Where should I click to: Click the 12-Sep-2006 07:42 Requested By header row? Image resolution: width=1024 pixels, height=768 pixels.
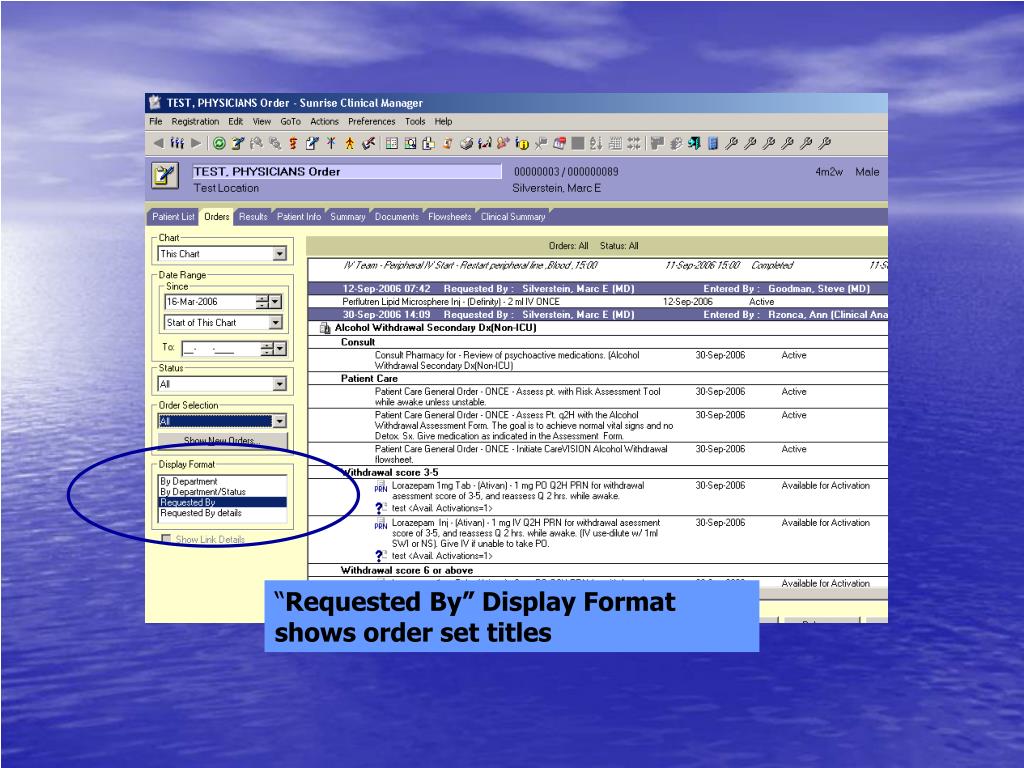598,289
